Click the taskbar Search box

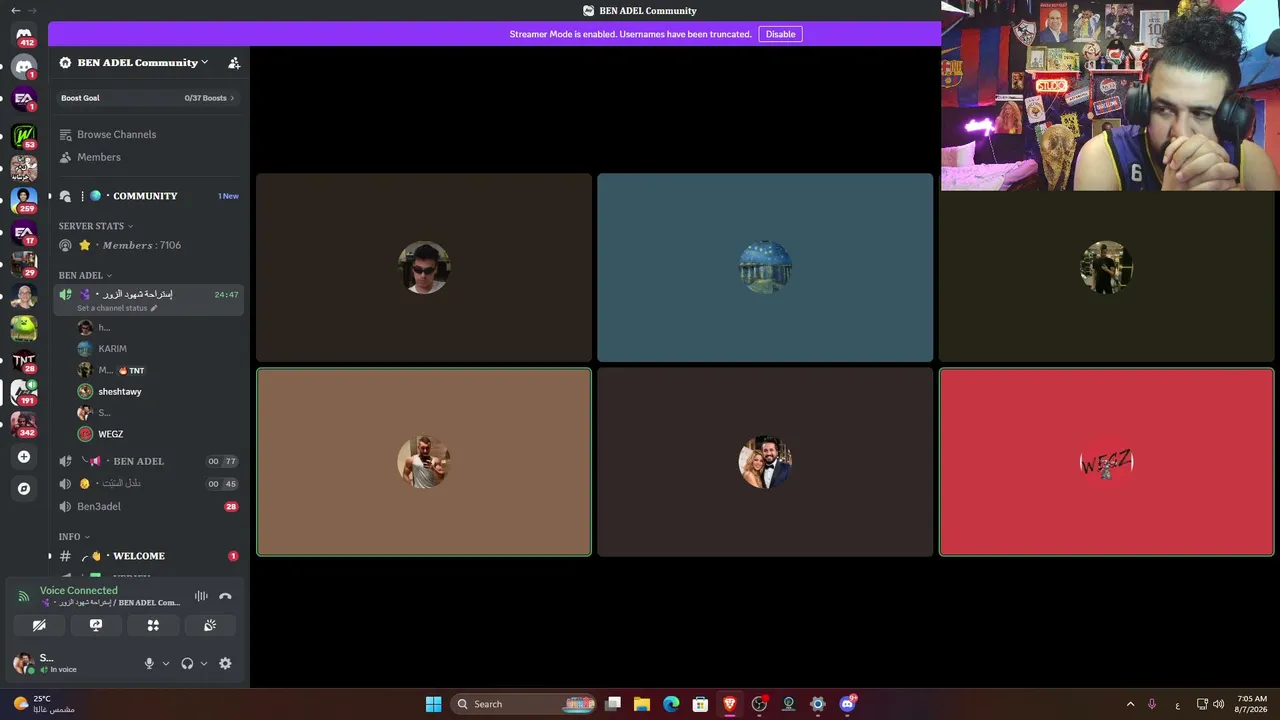(524, 704)
